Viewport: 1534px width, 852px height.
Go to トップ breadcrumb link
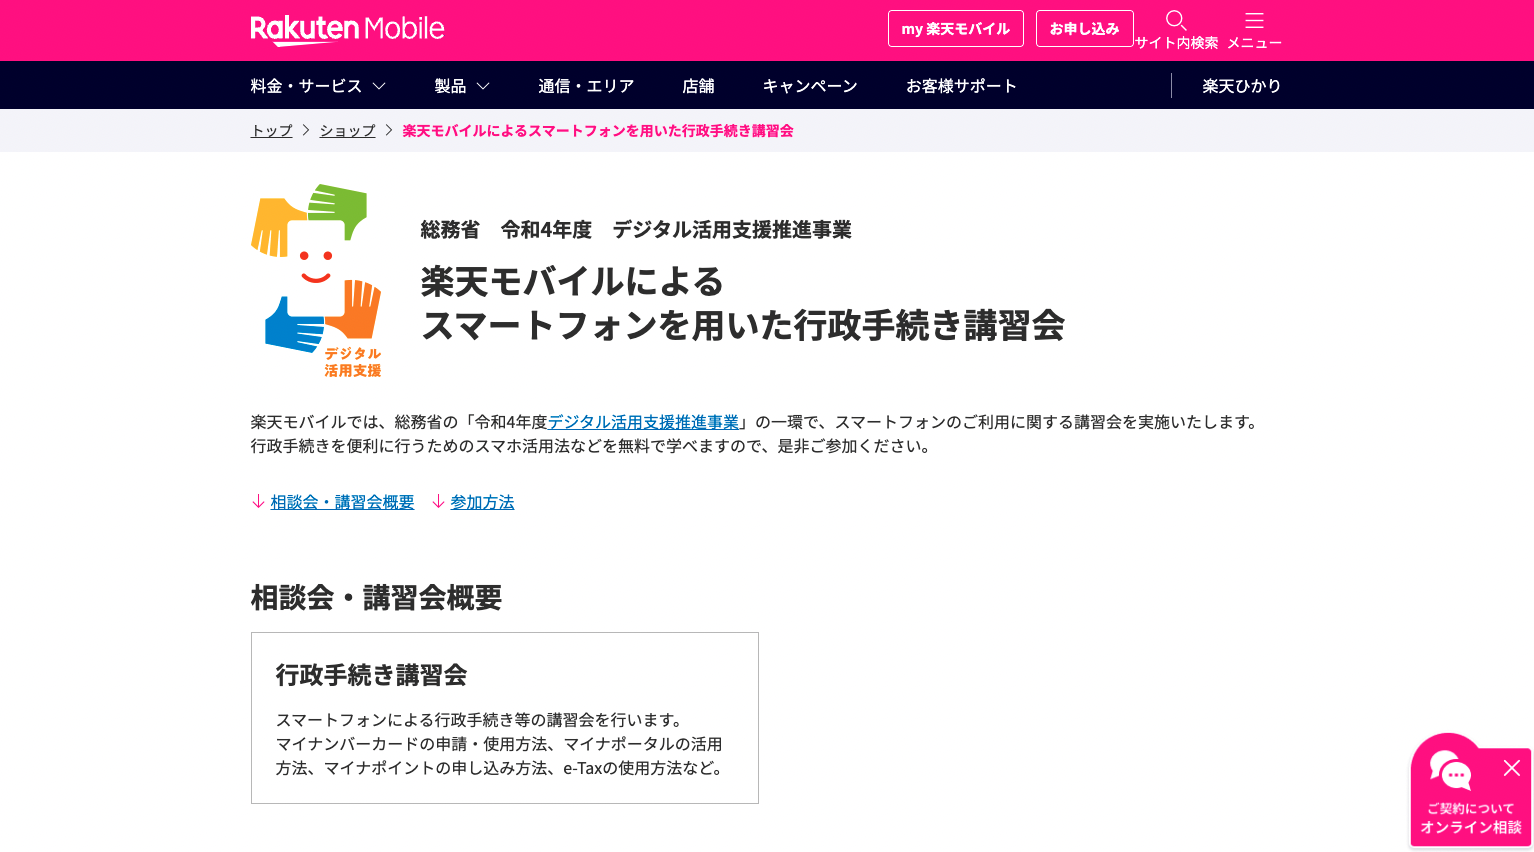click(271, 131)
